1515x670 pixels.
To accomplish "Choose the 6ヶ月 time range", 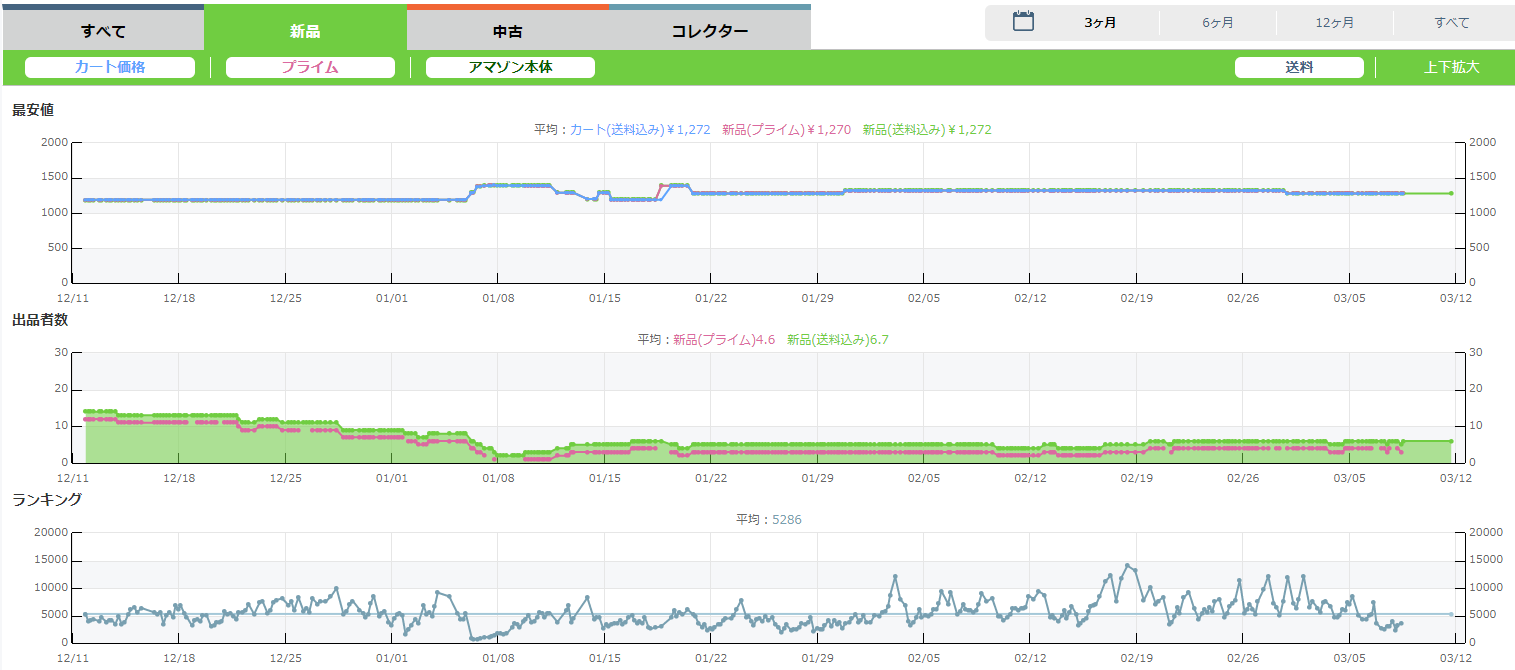I will click(x=1217, y=23).
